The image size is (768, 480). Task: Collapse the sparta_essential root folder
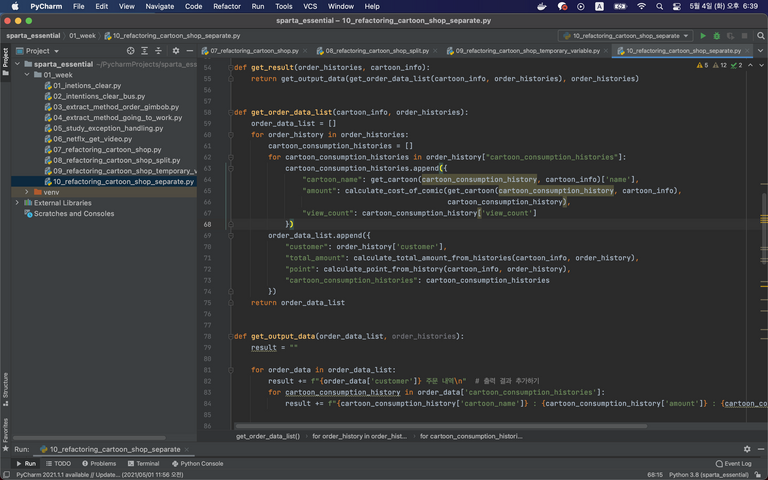[x=18, y=64]
